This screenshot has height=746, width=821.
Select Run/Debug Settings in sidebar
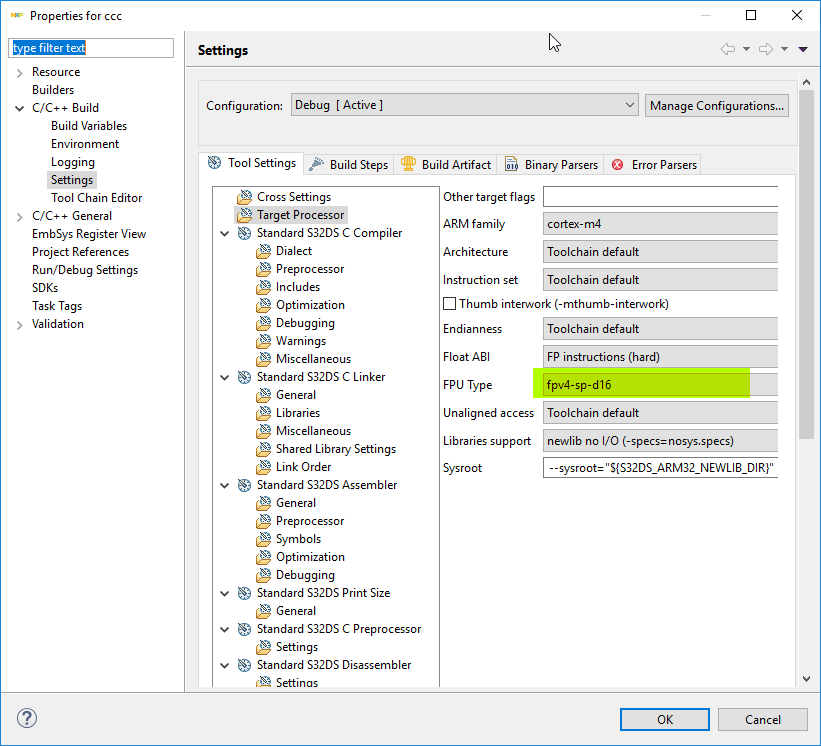85,270
